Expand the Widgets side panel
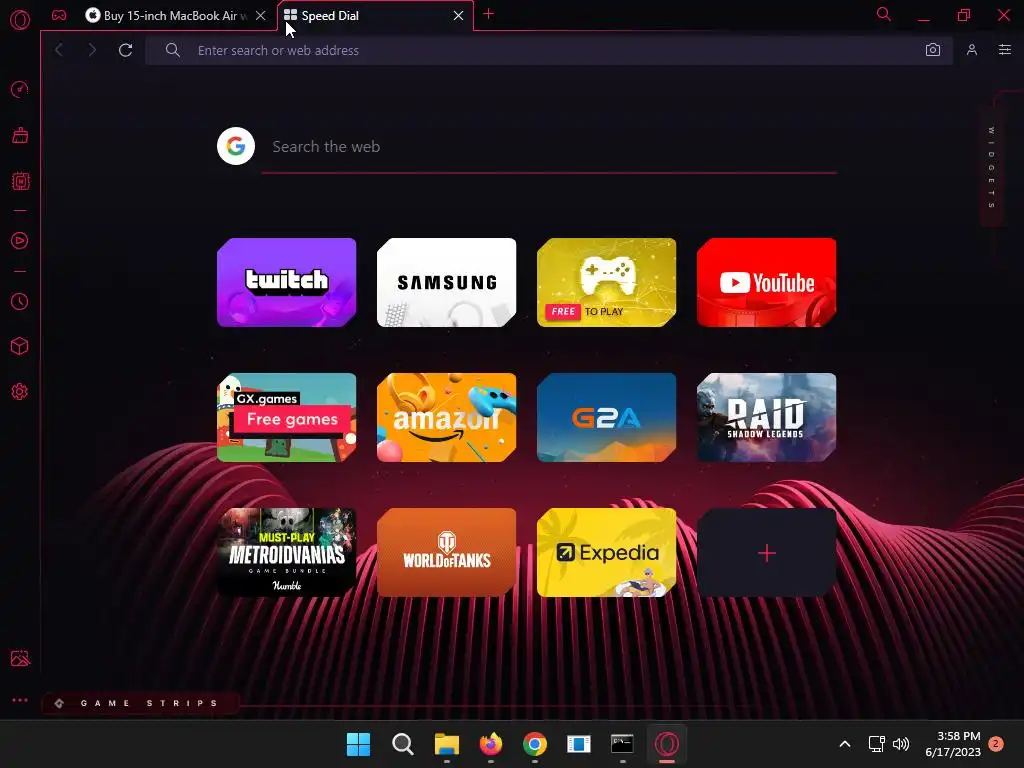Image resolution: width=1024 pixels, height=768 pixels. (991, 167)
